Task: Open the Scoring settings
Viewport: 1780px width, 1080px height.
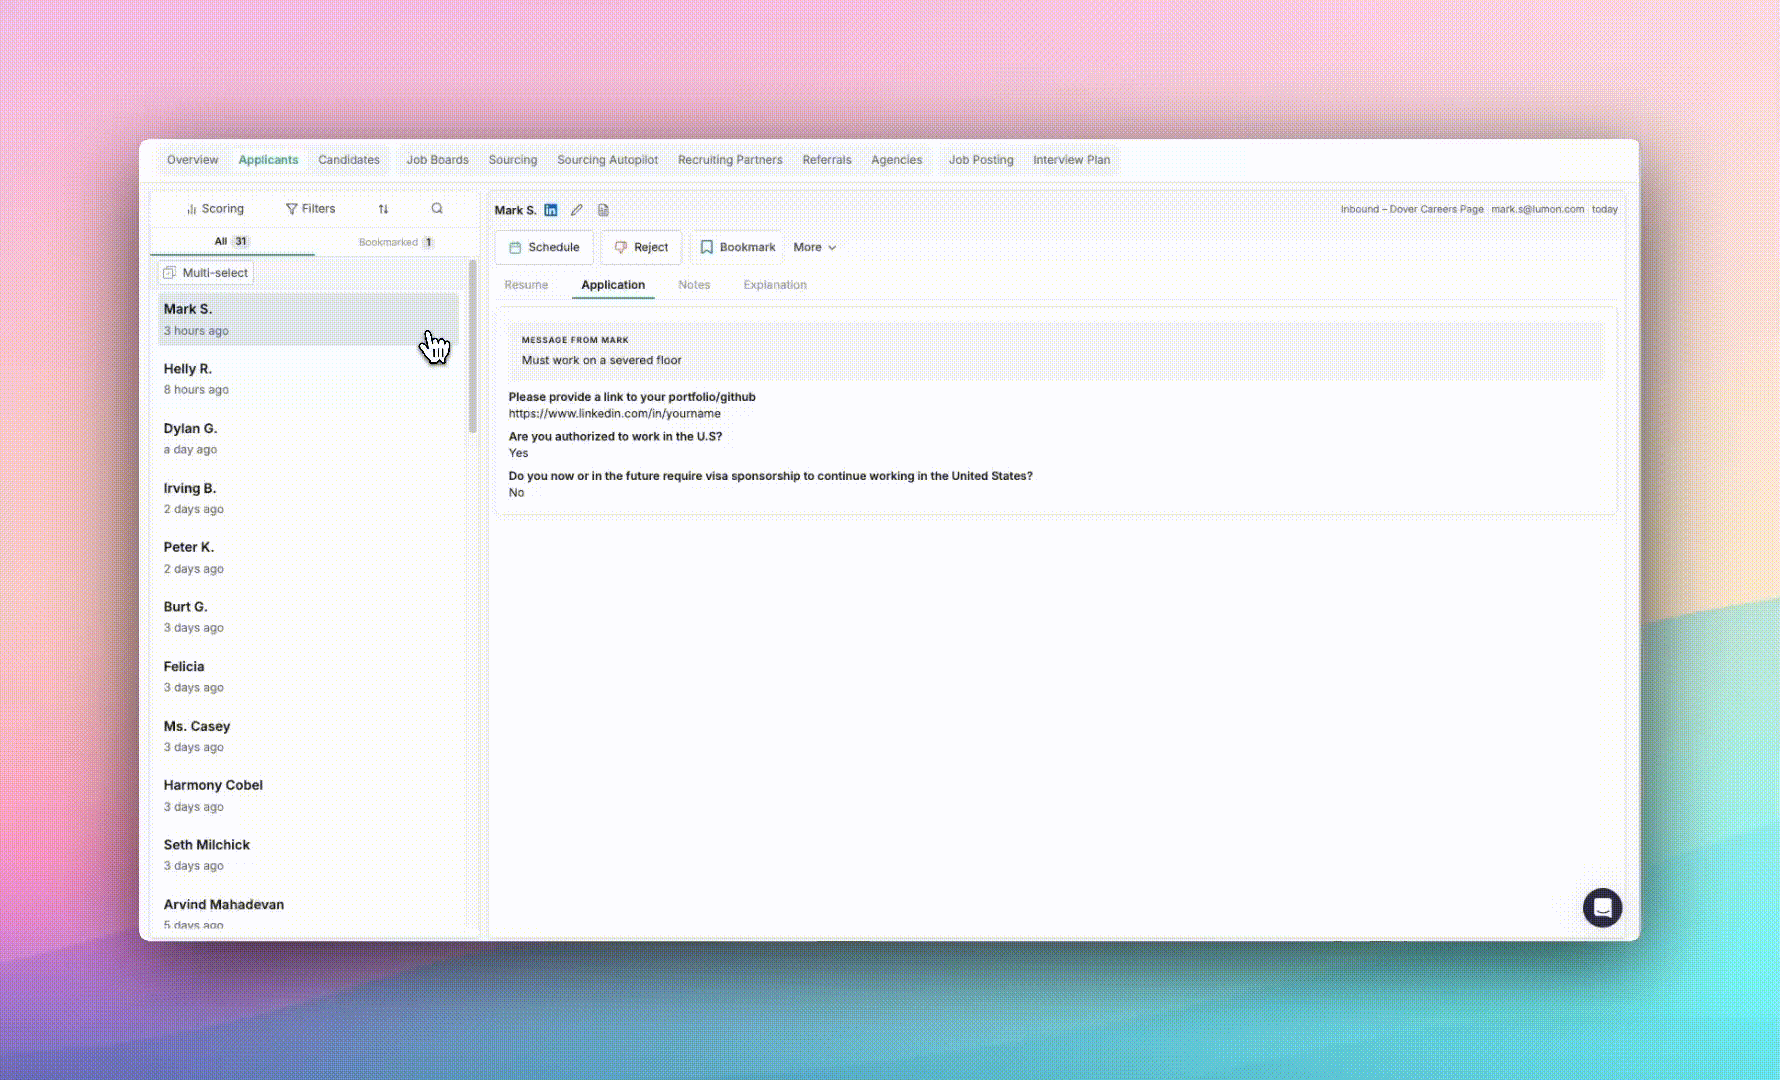Action: click(x=215, y=209)
